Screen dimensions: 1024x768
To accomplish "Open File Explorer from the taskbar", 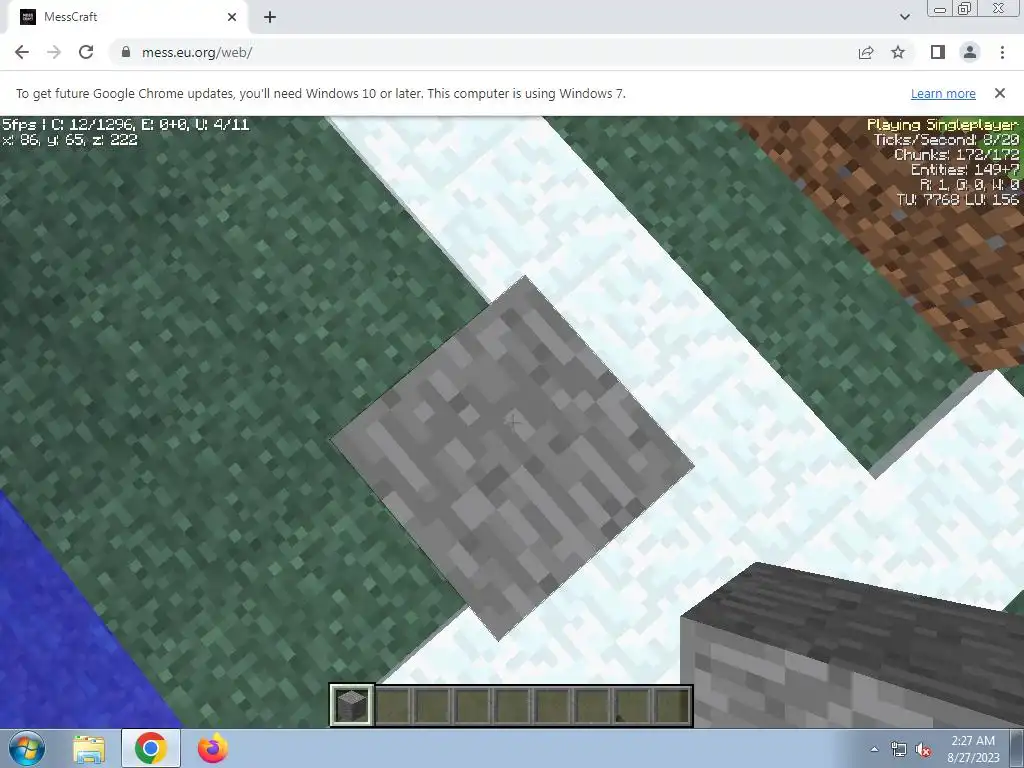I will [x=89, y=748].
